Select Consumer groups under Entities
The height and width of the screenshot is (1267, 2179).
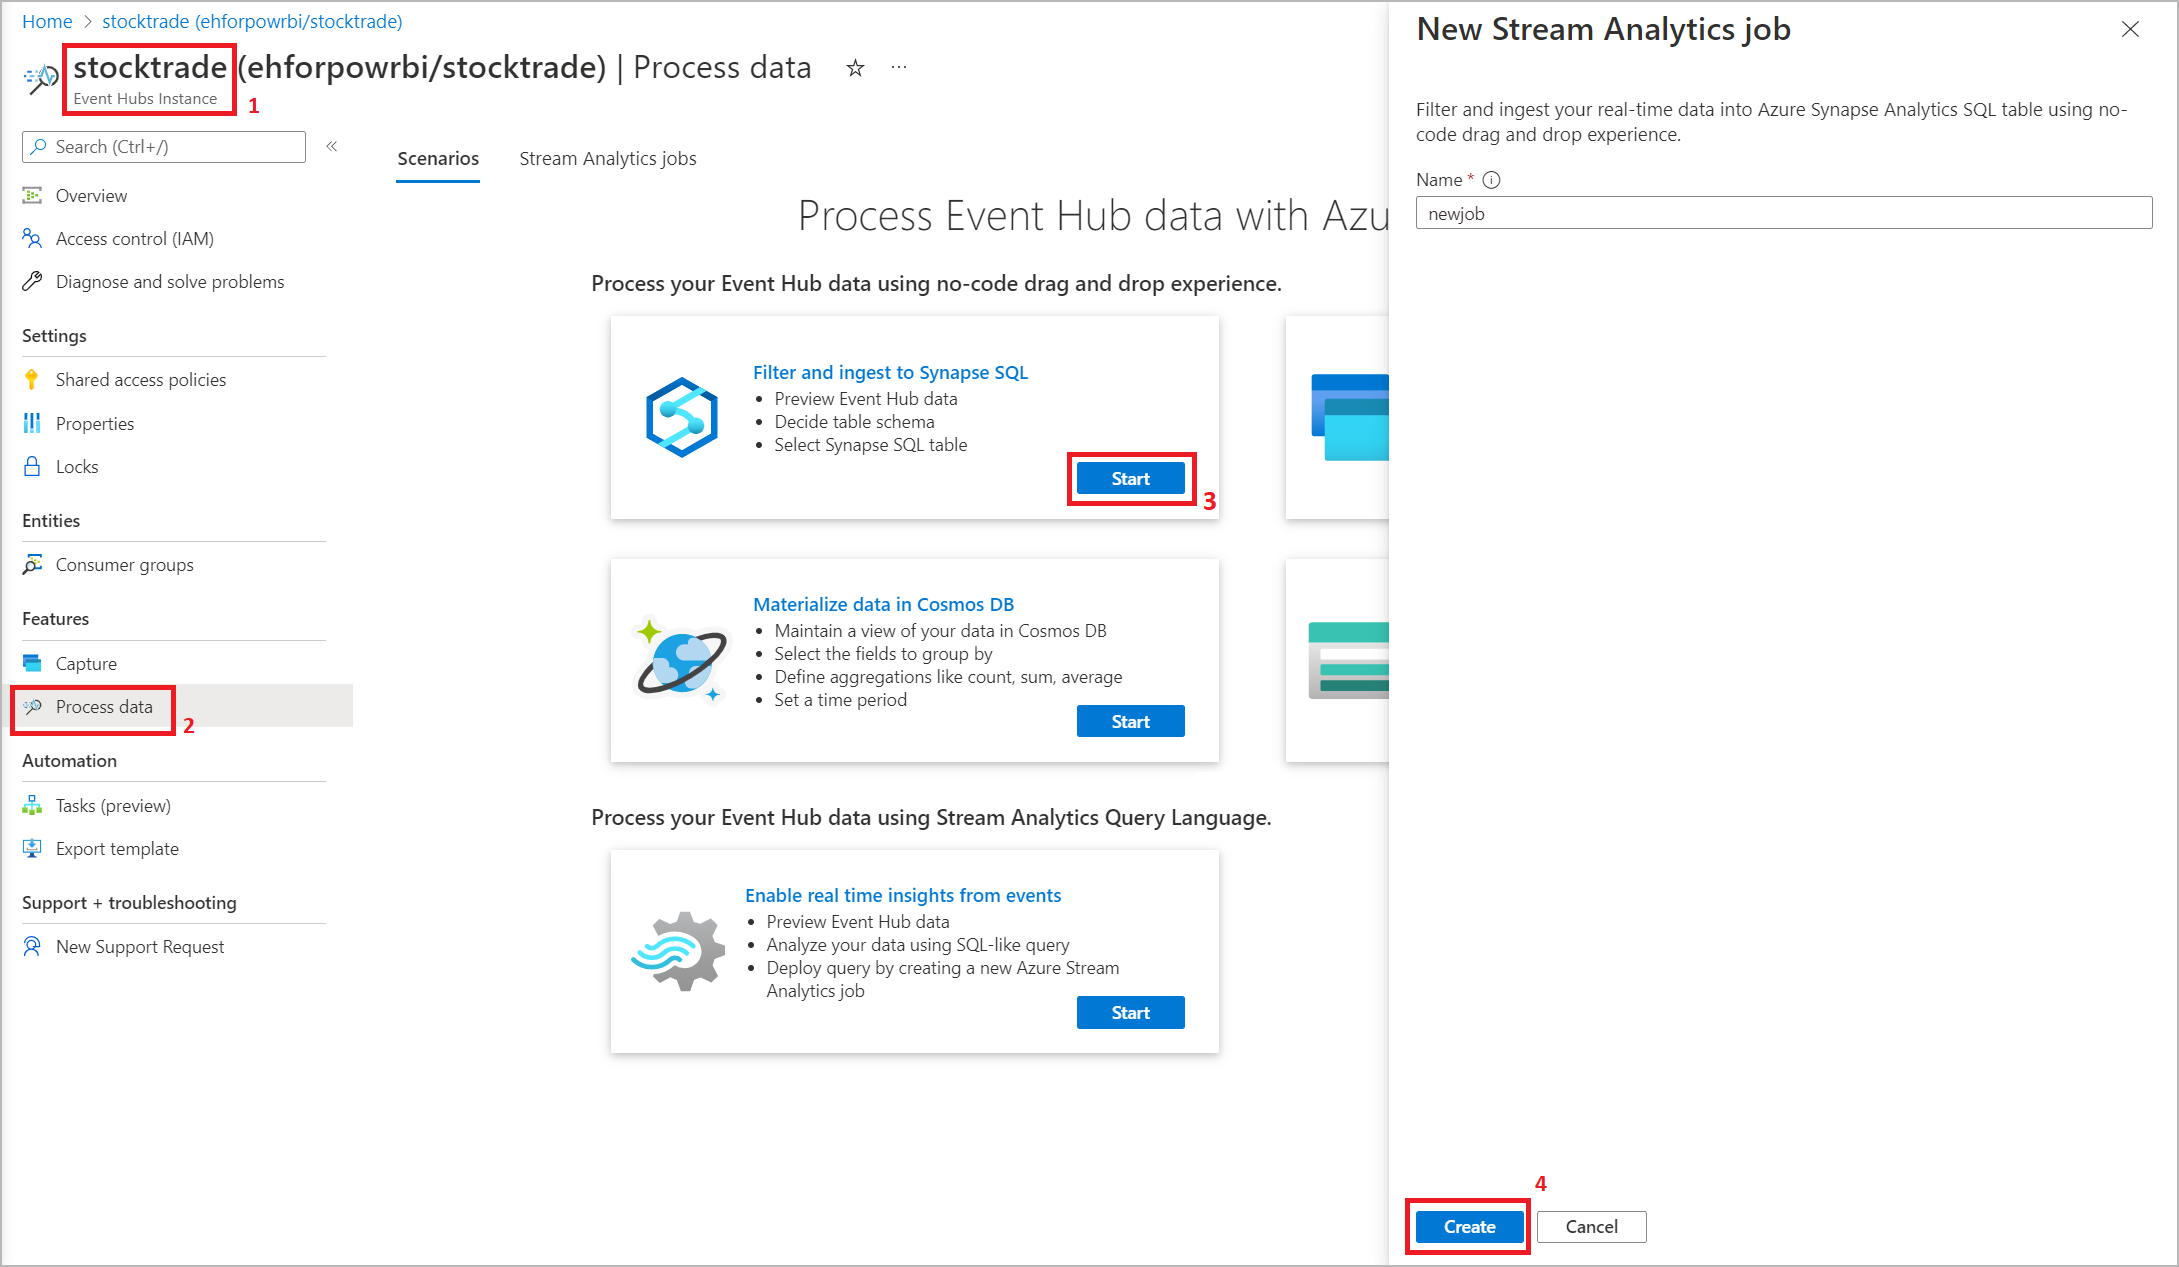pyautogui.click(x=124, y=565)
